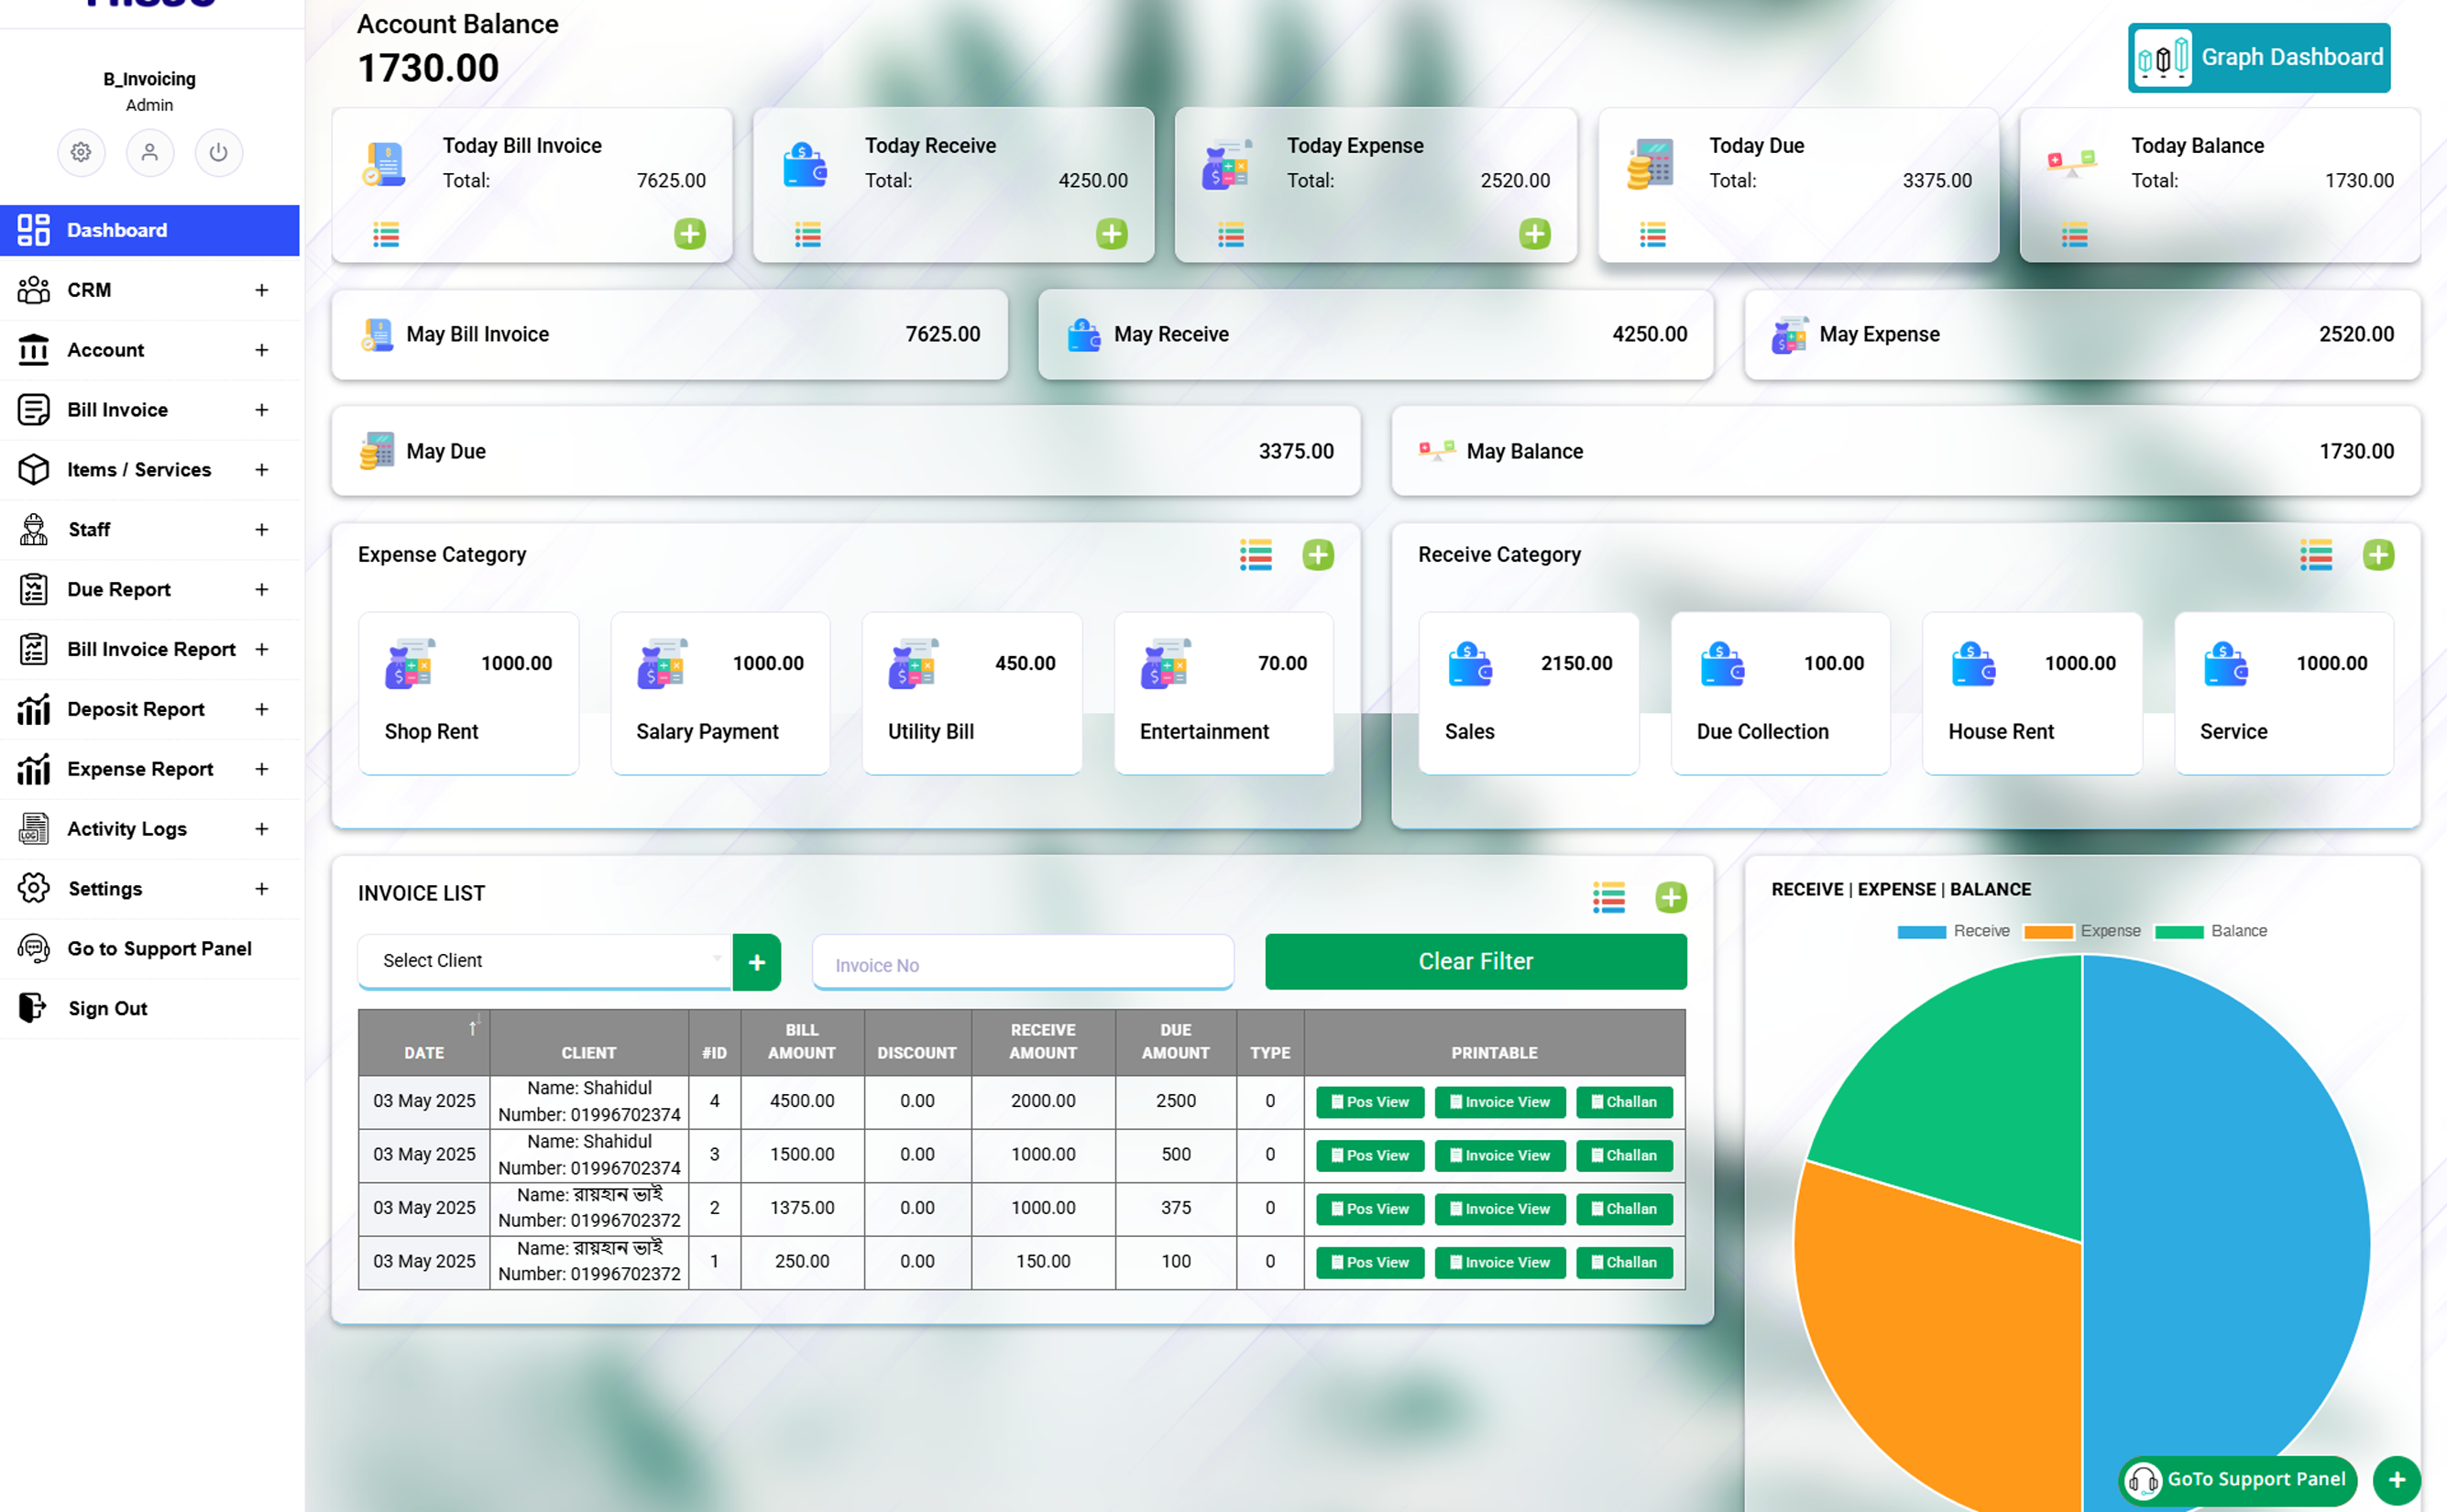
Task: Open the Graph Dashboard button
Action: coord(2258,58)
